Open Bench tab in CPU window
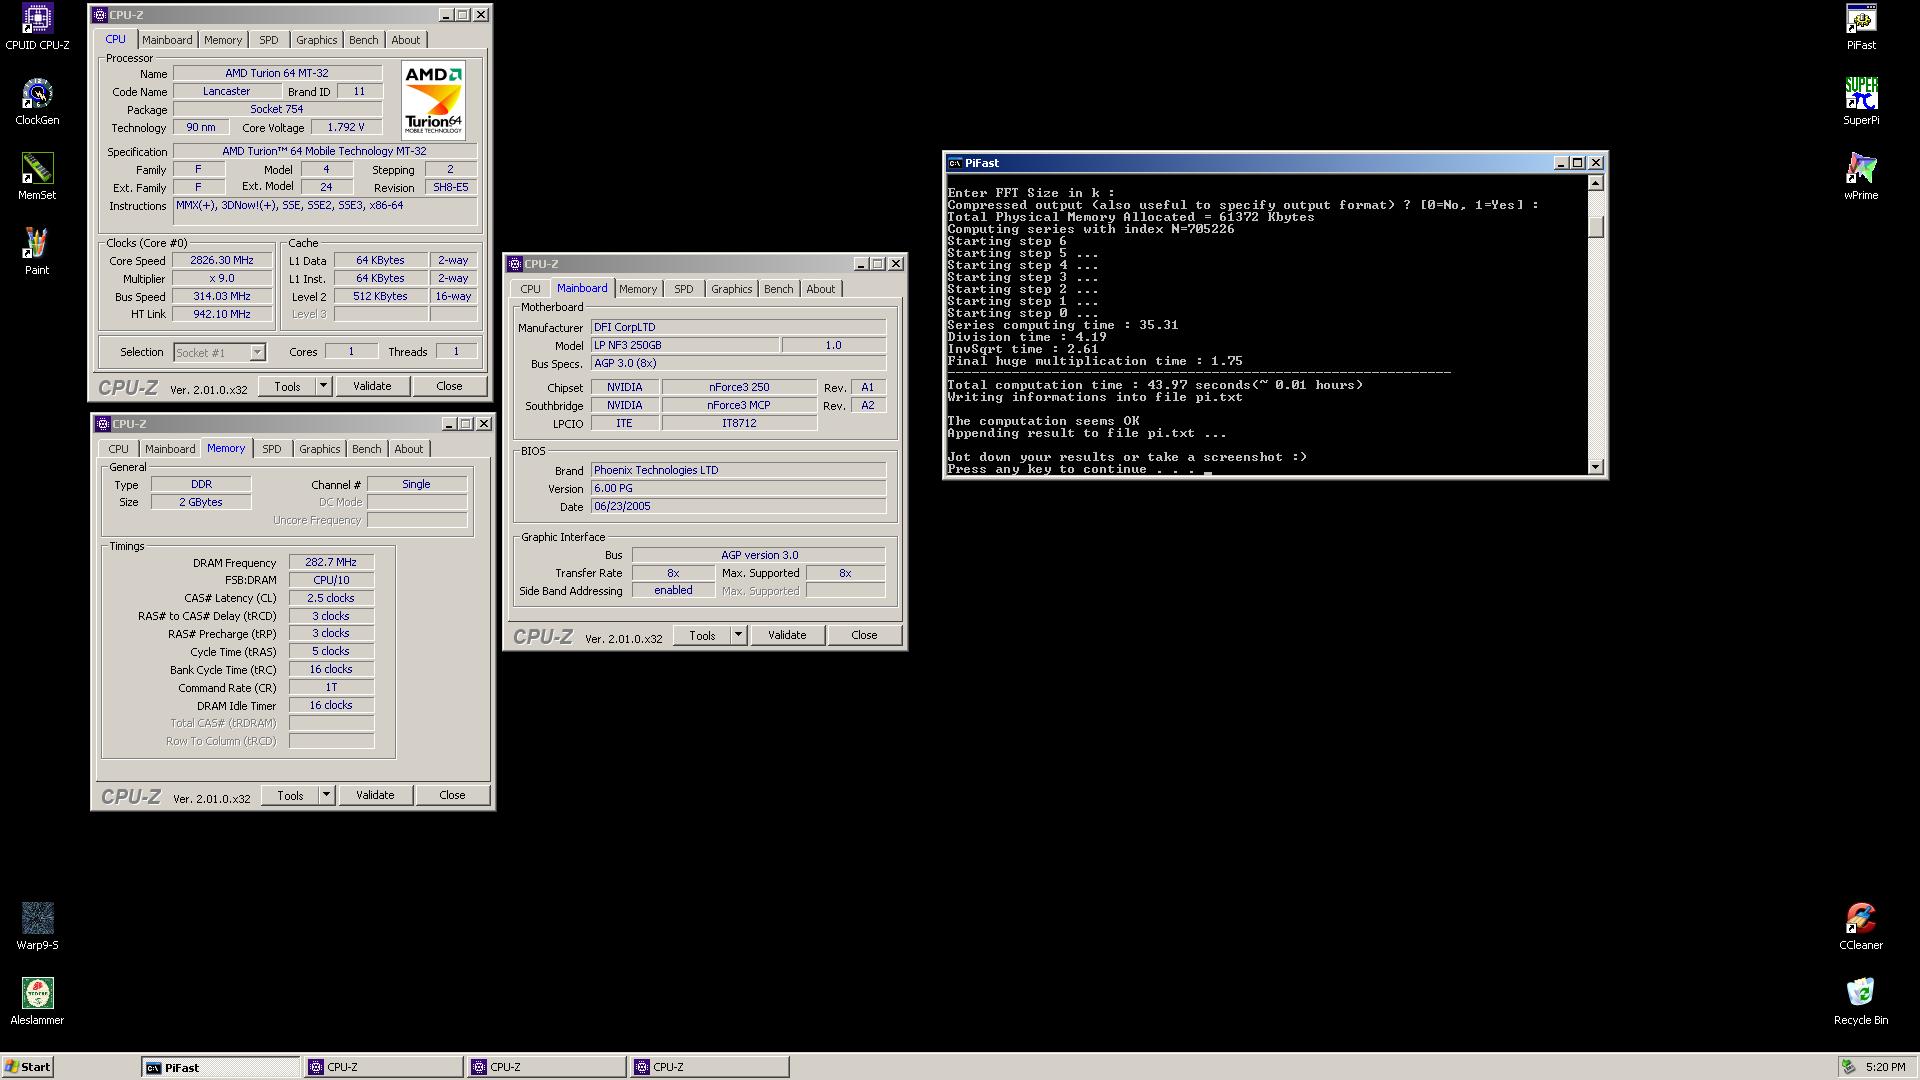1920x1080 pixels. point(363,40)
